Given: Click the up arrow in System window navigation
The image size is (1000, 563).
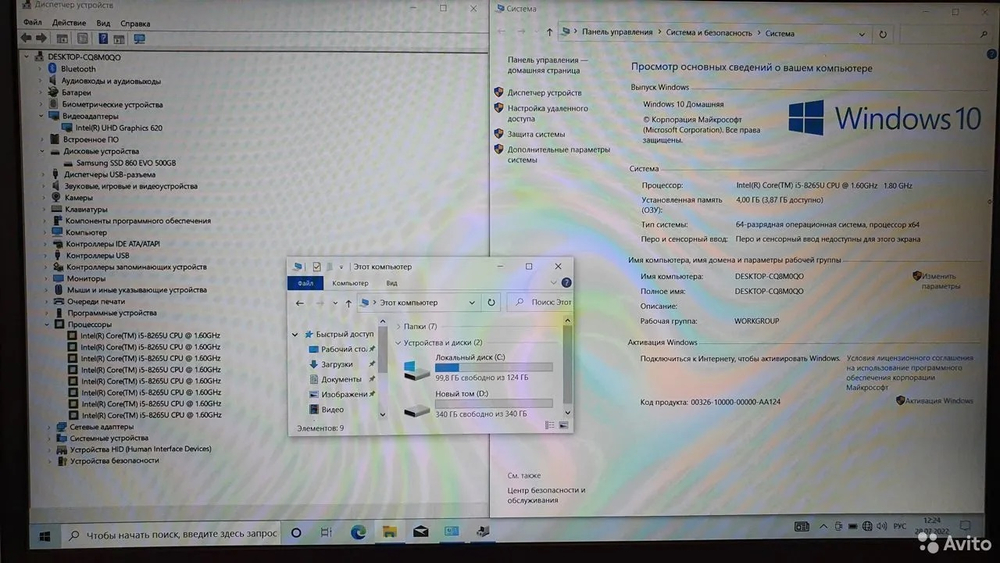Looking at the screenshot, I should pos(549,32).
